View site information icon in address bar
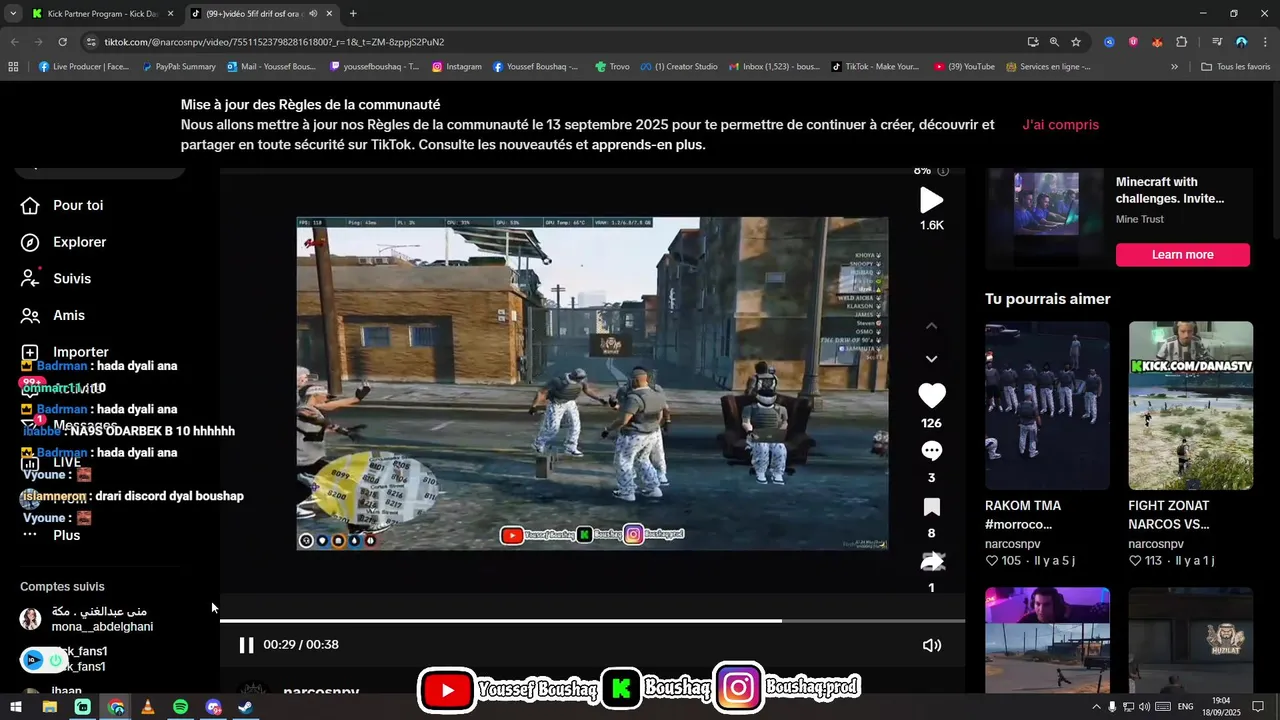Screen dimensions: 1280x720 (x=91, y=42)
